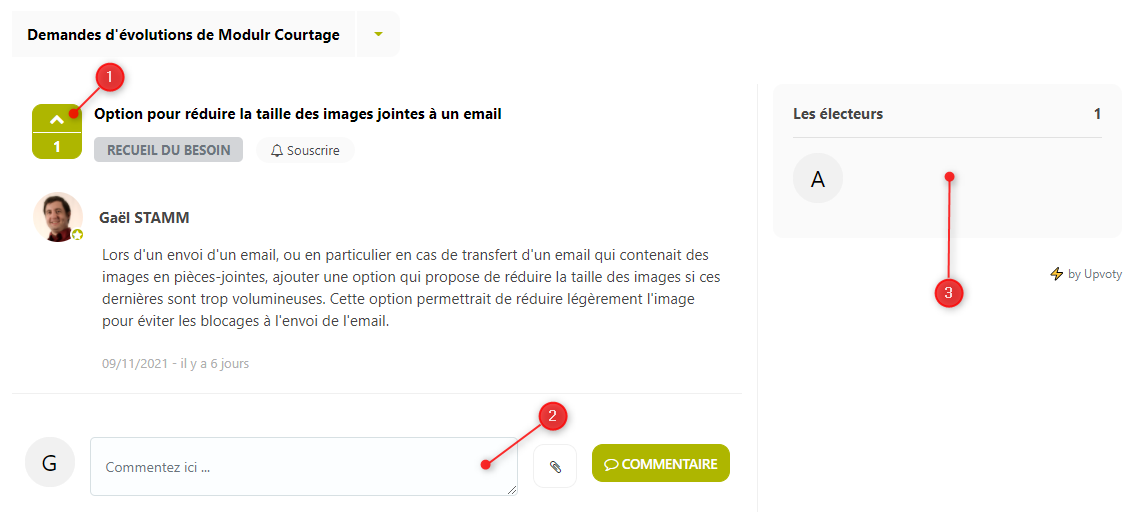Click the Upvoty lightning bolt icon
The image size is (1139, 512).
1056,274
